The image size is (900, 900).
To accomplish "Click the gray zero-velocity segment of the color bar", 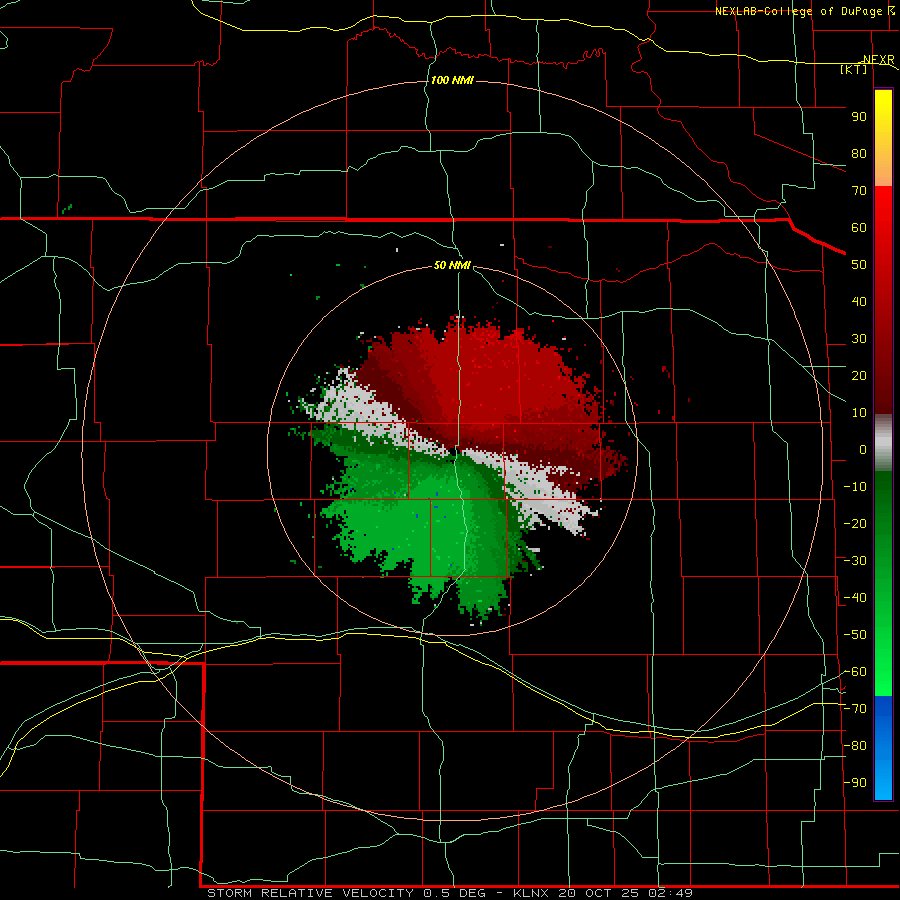I will (883, 443).
